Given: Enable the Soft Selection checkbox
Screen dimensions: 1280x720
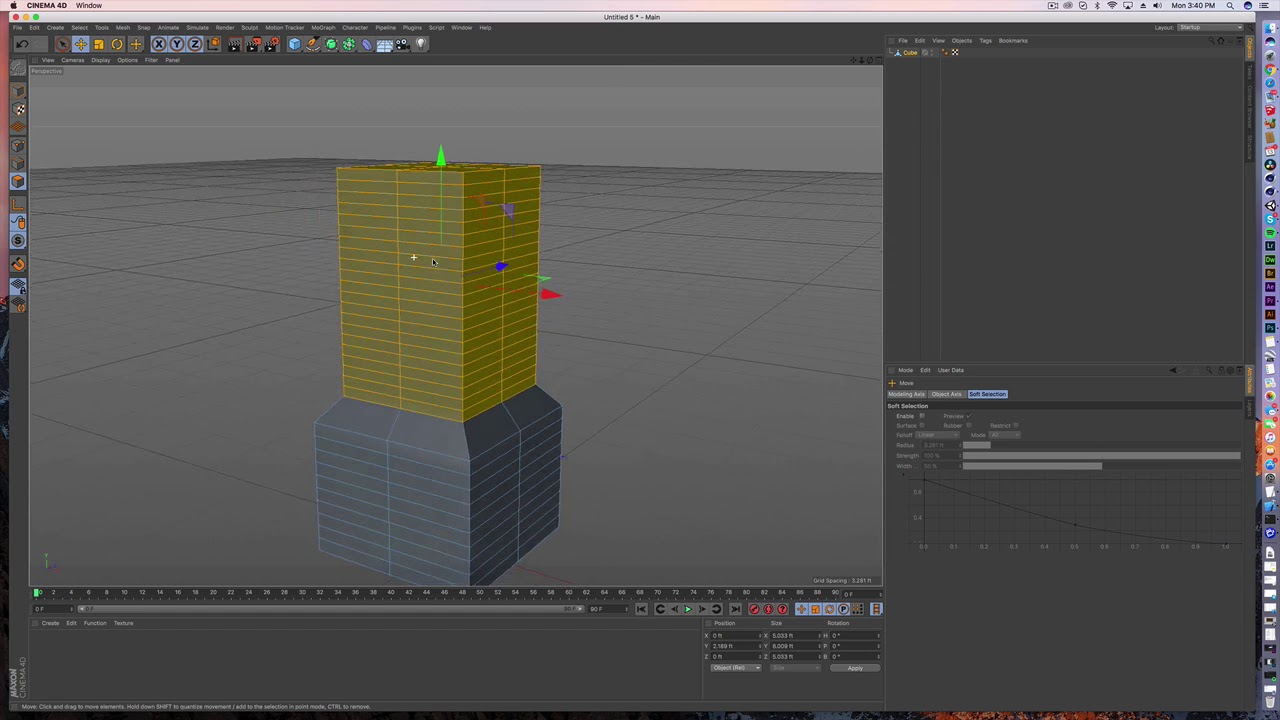Looking at the screenshot, I should (x=922, y=416).
